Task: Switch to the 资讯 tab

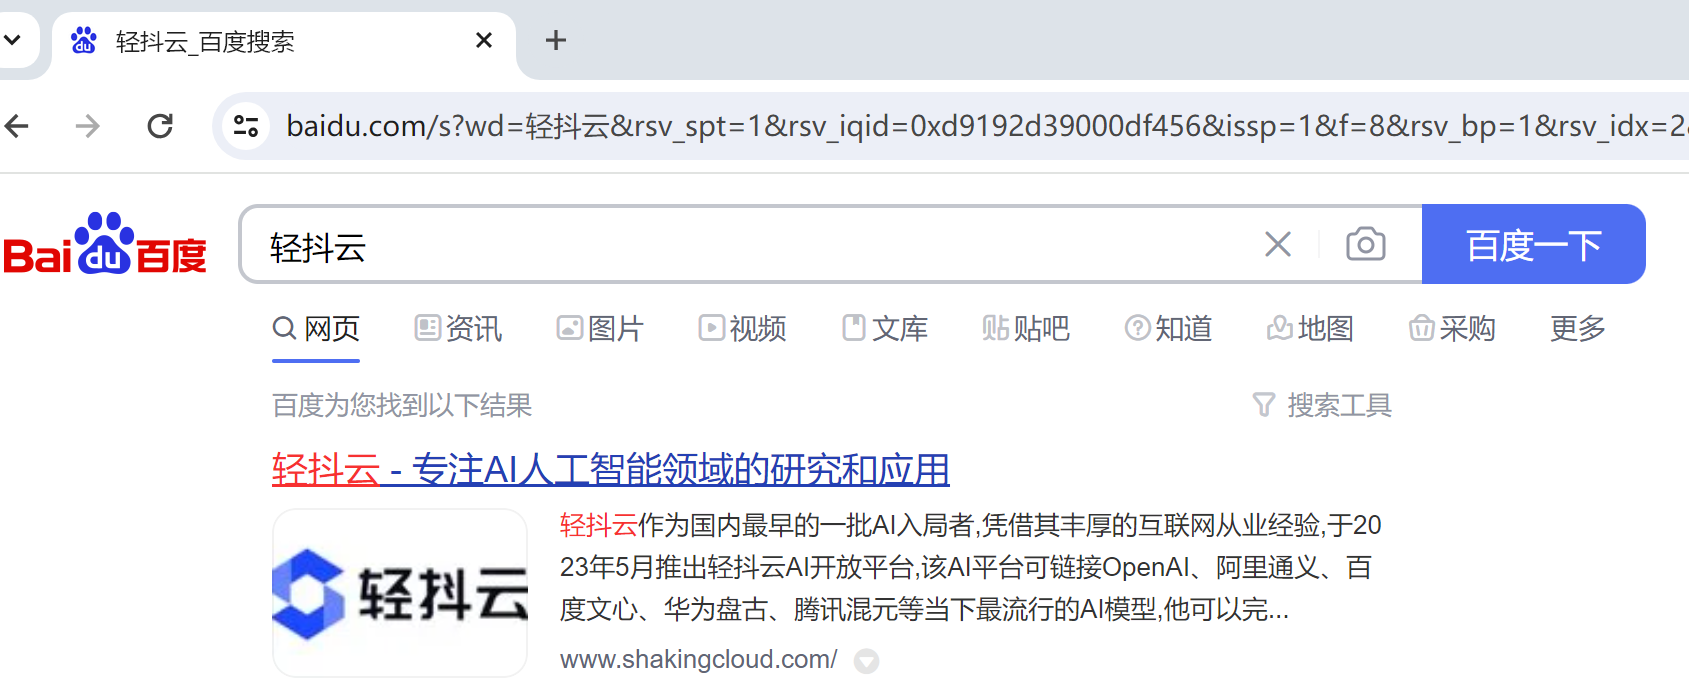Action: coord(458,329)
